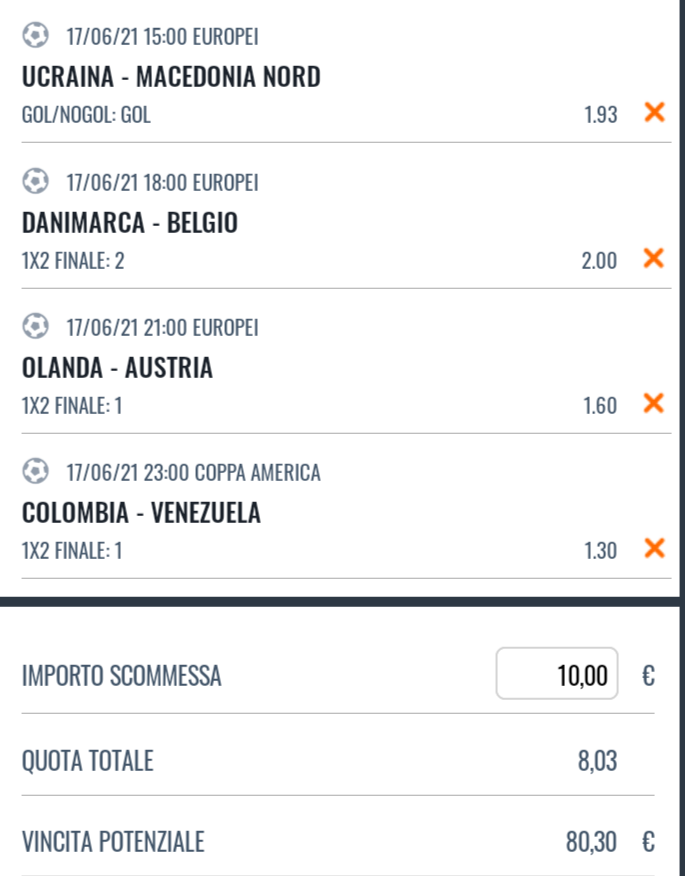Viewport: 685px width, 876px height.
Task: Click soccer ball icon for Coppa America match
Action: point(36,472)
